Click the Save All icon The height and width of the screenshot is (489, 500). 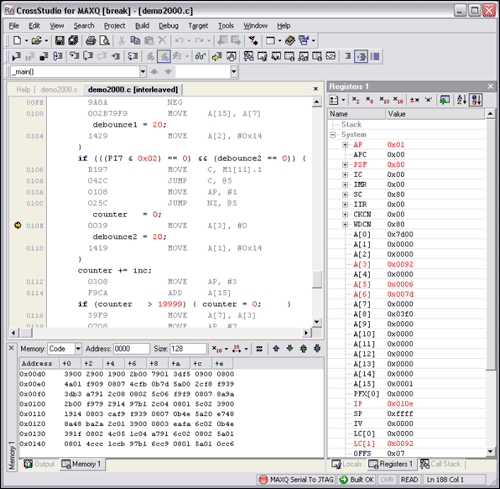73,41
